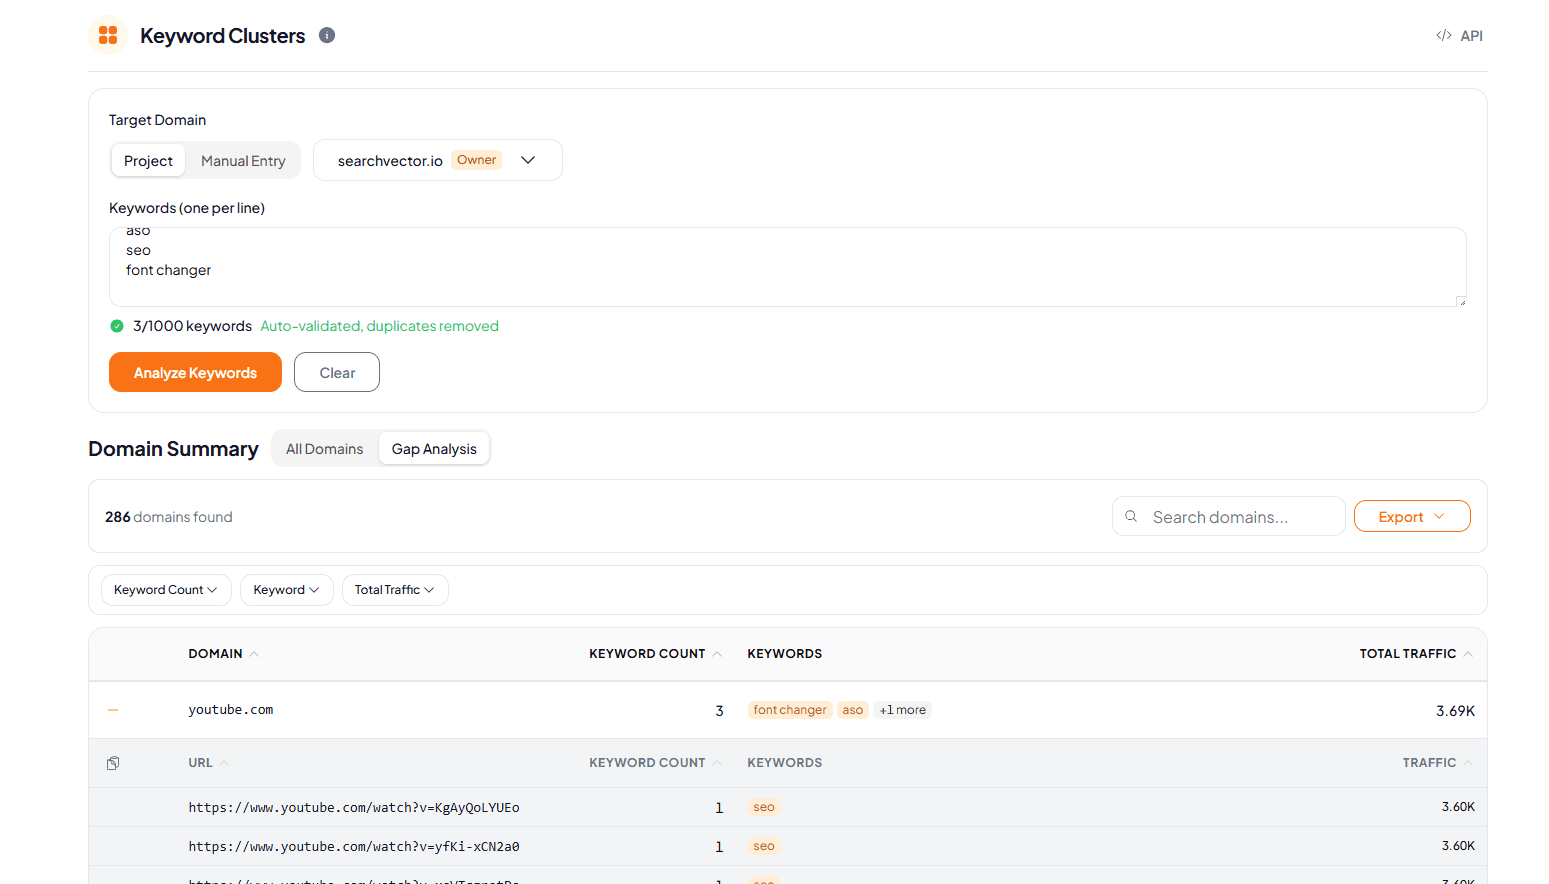Screen dimensions: 1549x884
Task: Open the info tooltip beside Keyword Clusters
Action: [327, 35]
